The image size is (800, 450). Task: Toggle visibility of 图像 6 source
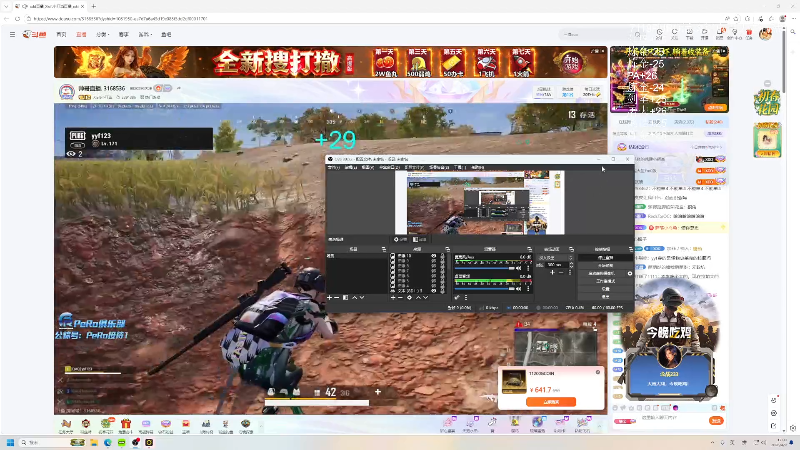[433, 276]
